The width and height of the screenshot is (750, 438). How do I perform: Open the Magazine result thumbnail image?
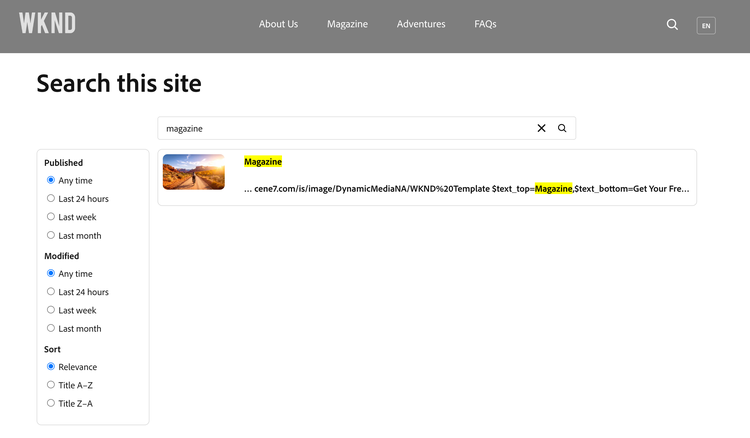pos(194,172)
